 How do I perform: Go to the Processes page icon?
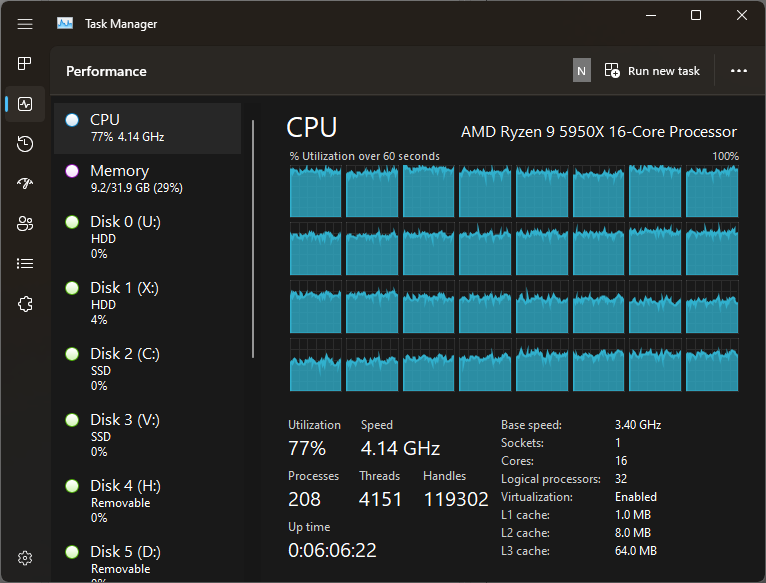(25, 64)
